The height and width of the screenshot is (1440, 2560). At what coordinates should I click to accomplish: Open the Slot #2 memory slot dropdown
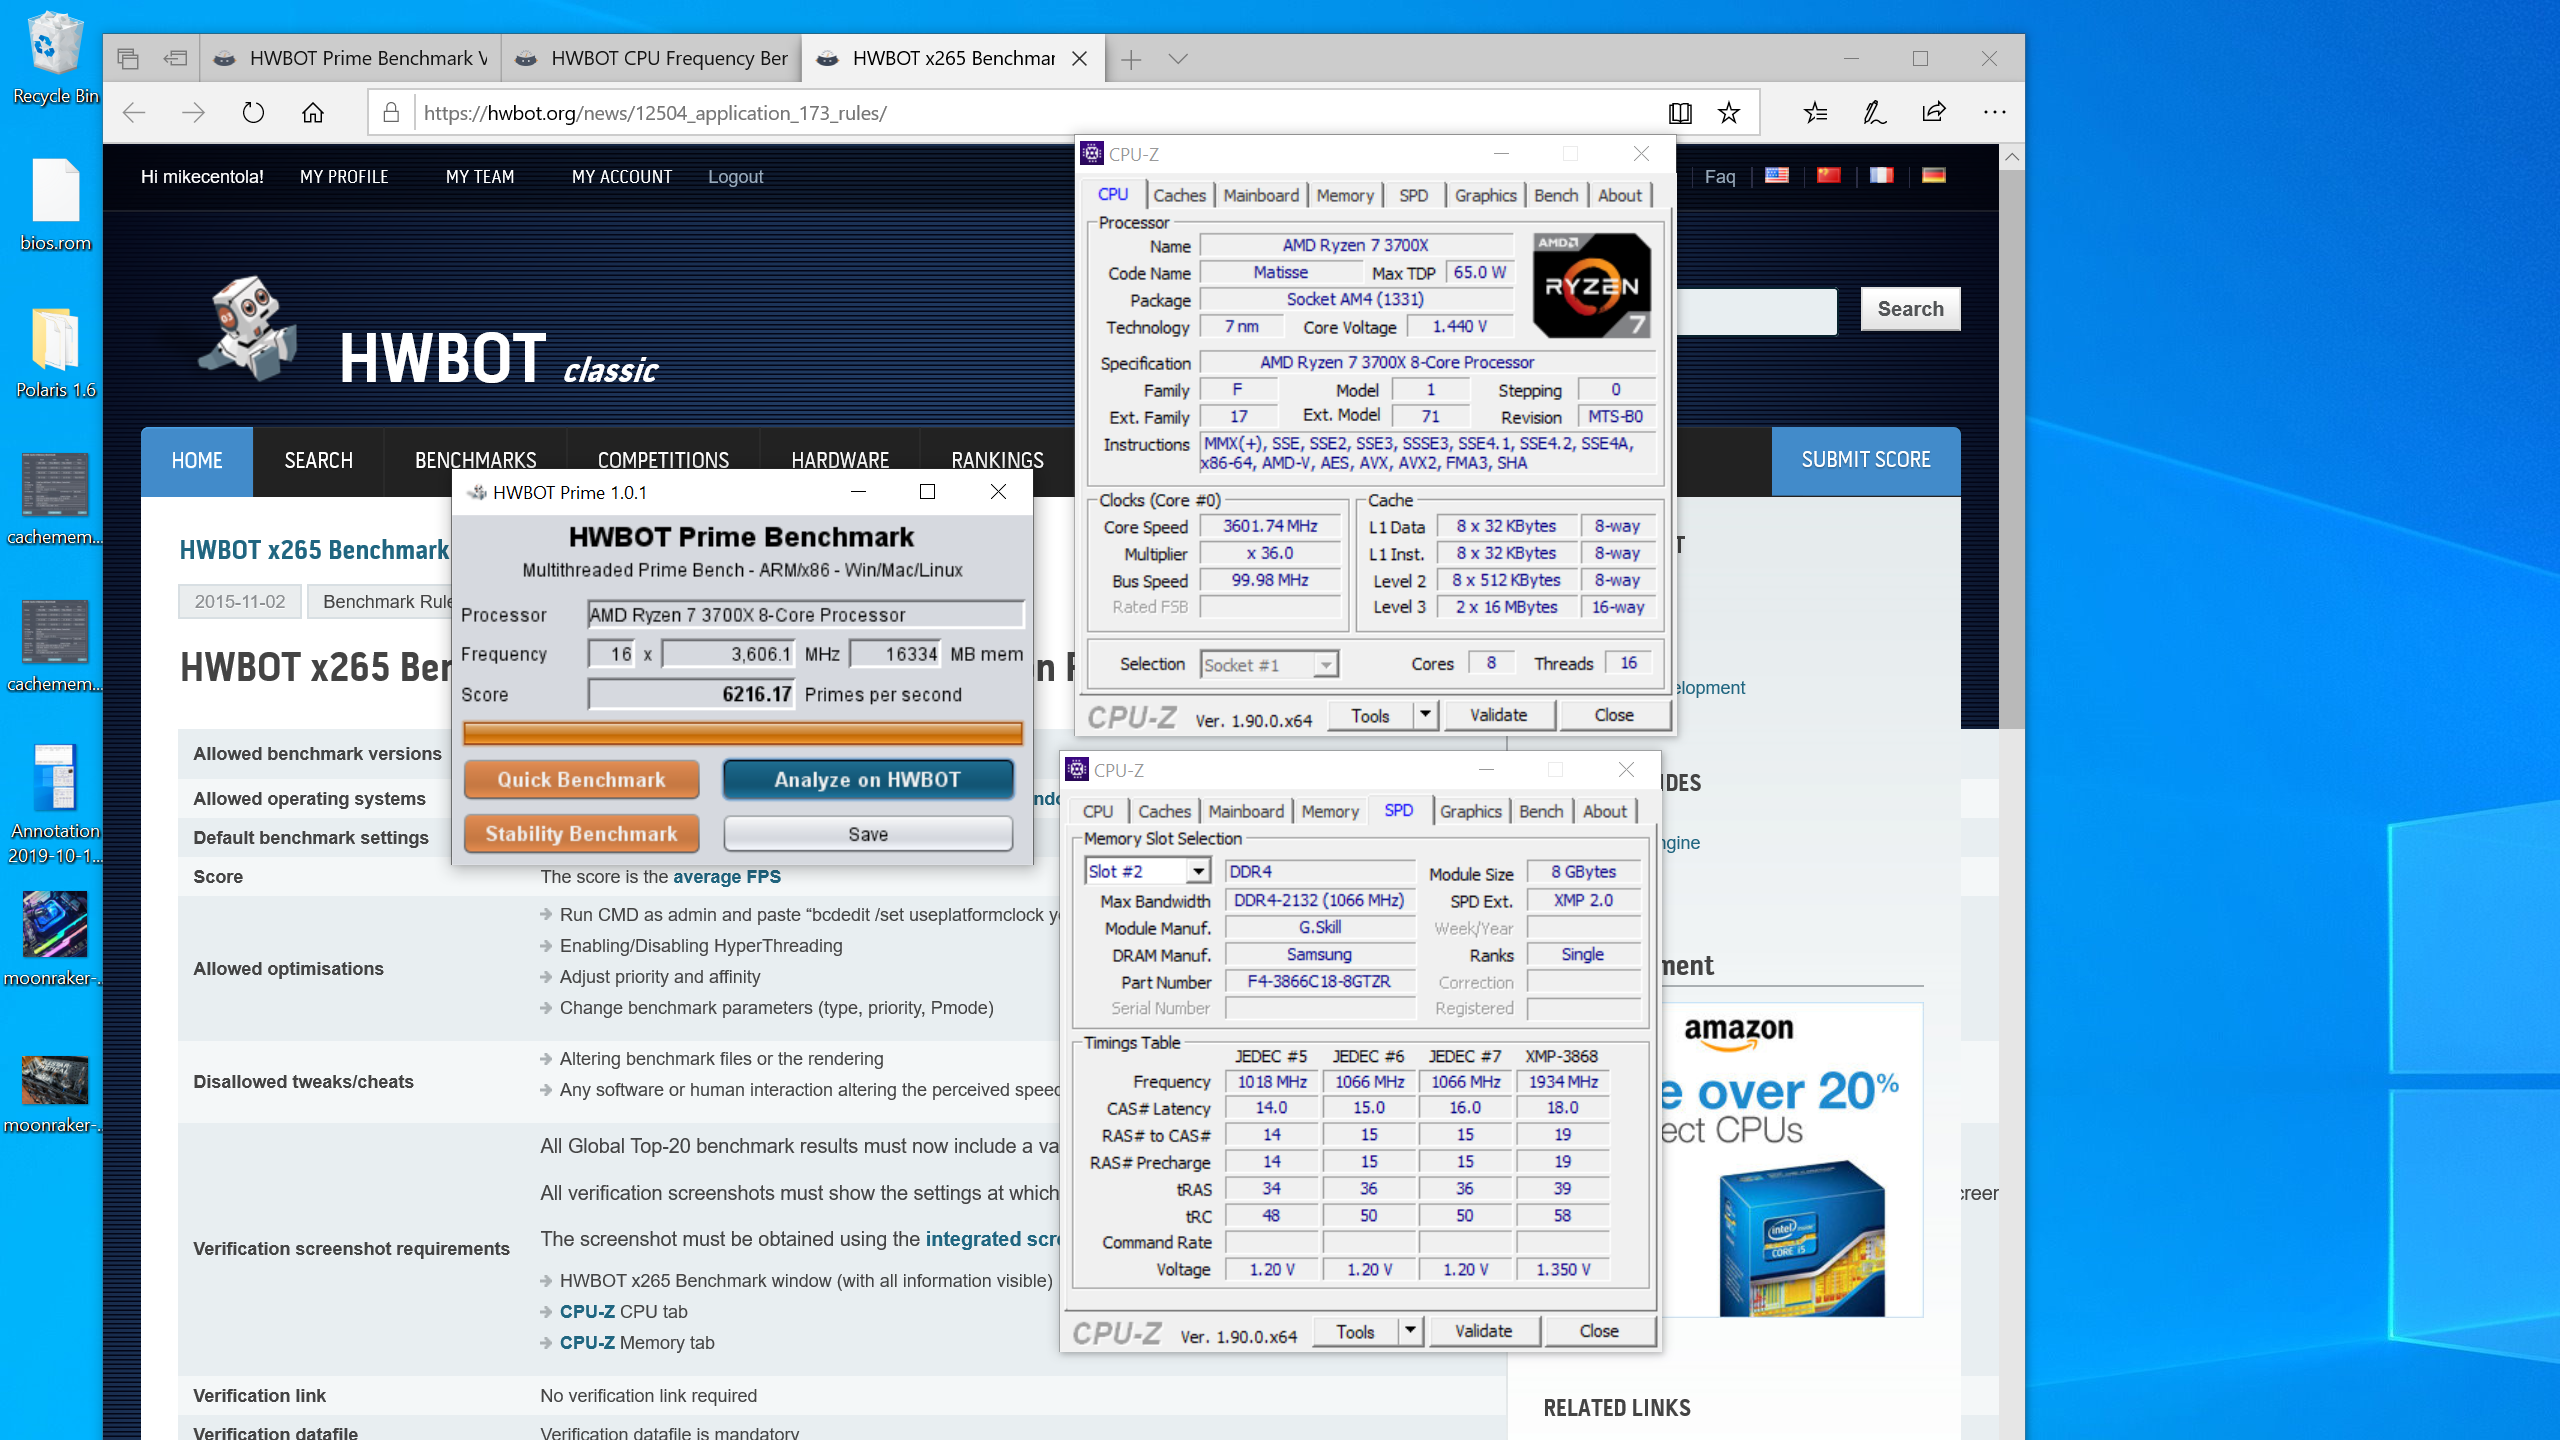coord(1197,872)
